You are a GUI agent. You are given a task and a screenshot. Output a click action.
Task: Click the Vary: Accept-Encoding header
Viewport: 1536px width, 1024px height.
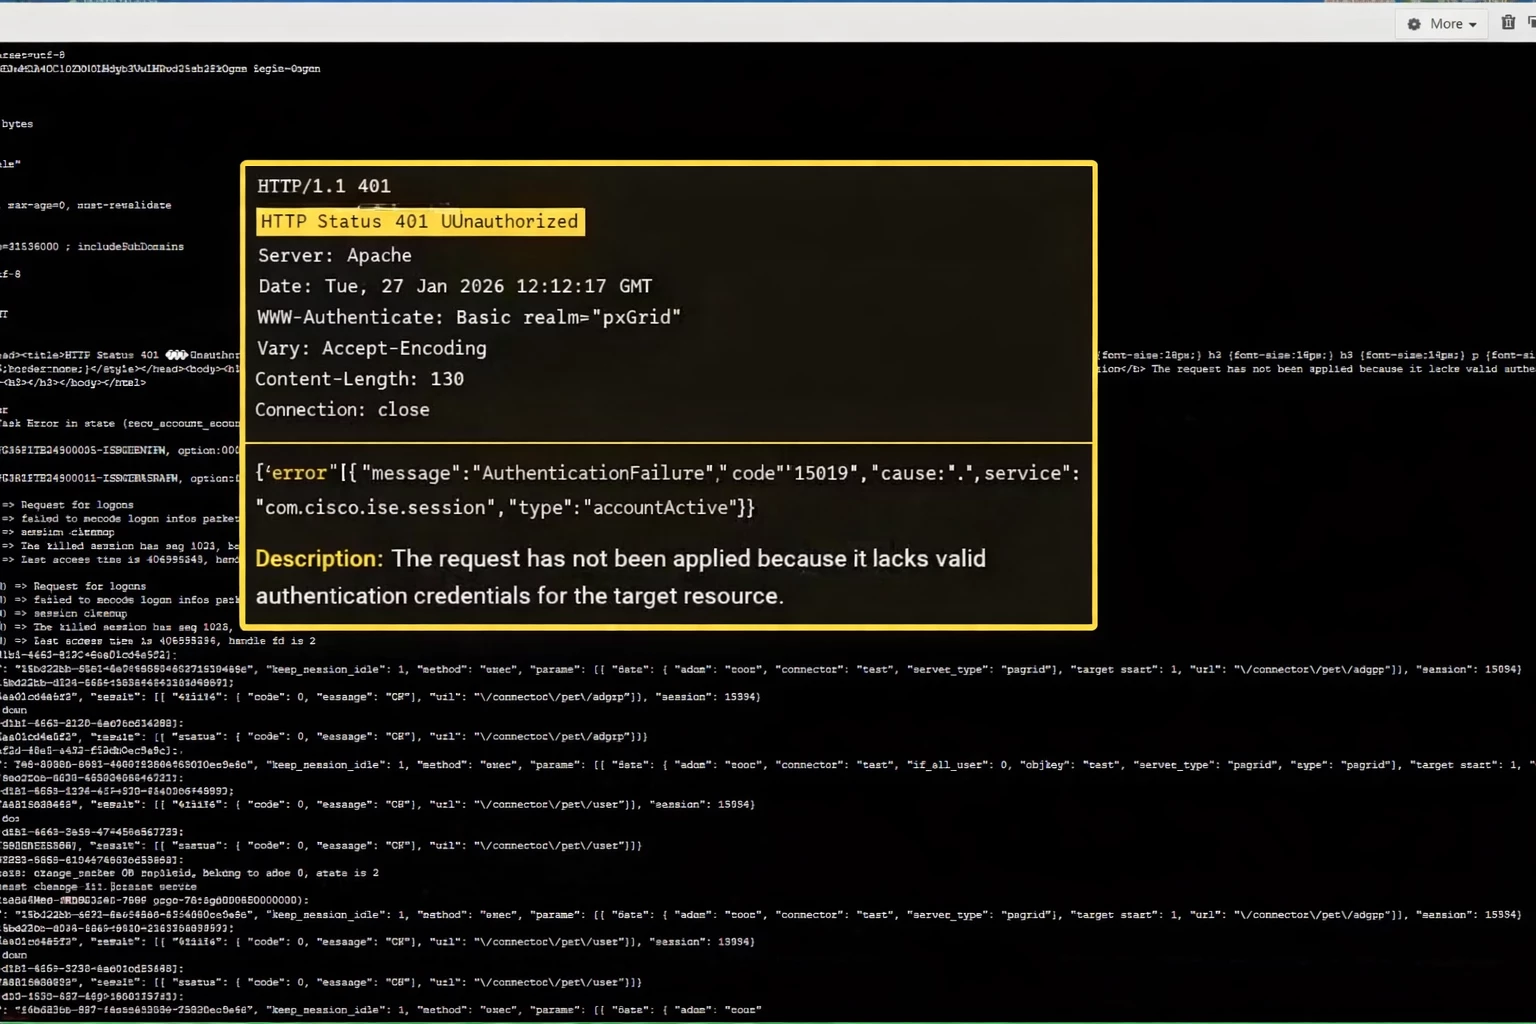[372, 348]
